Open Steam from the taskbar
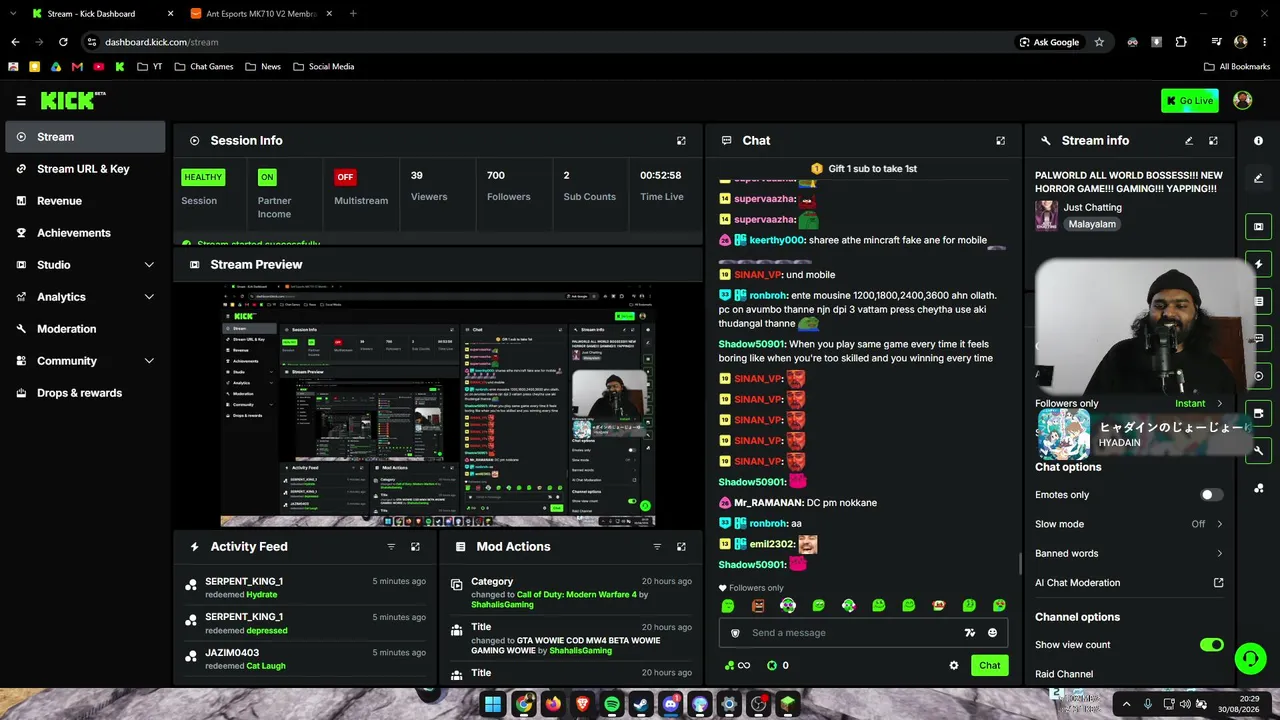Viewport: 1280px width, 720px height. point(641,704)
